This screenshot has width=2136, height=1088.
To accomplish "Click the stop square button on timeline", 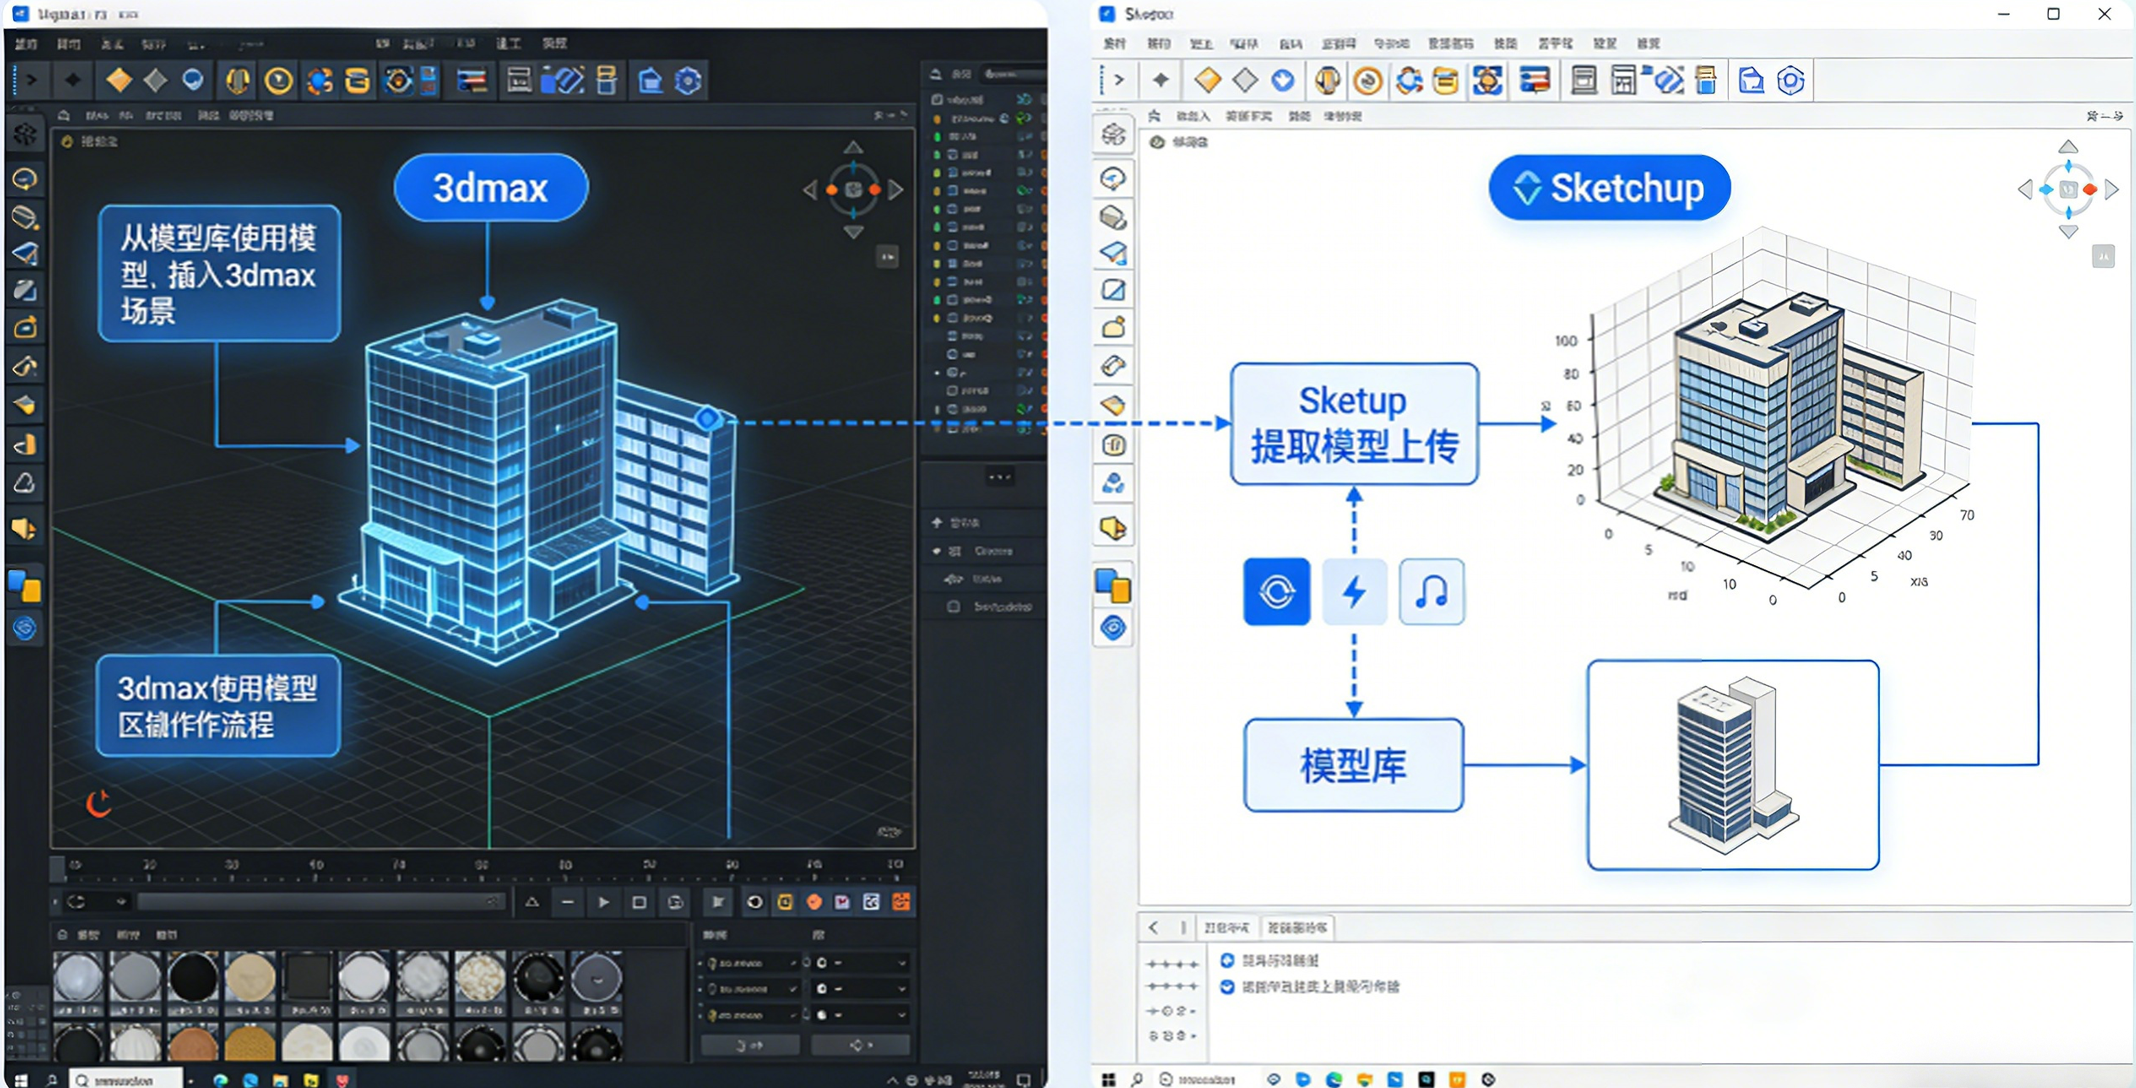I will 639,902.
